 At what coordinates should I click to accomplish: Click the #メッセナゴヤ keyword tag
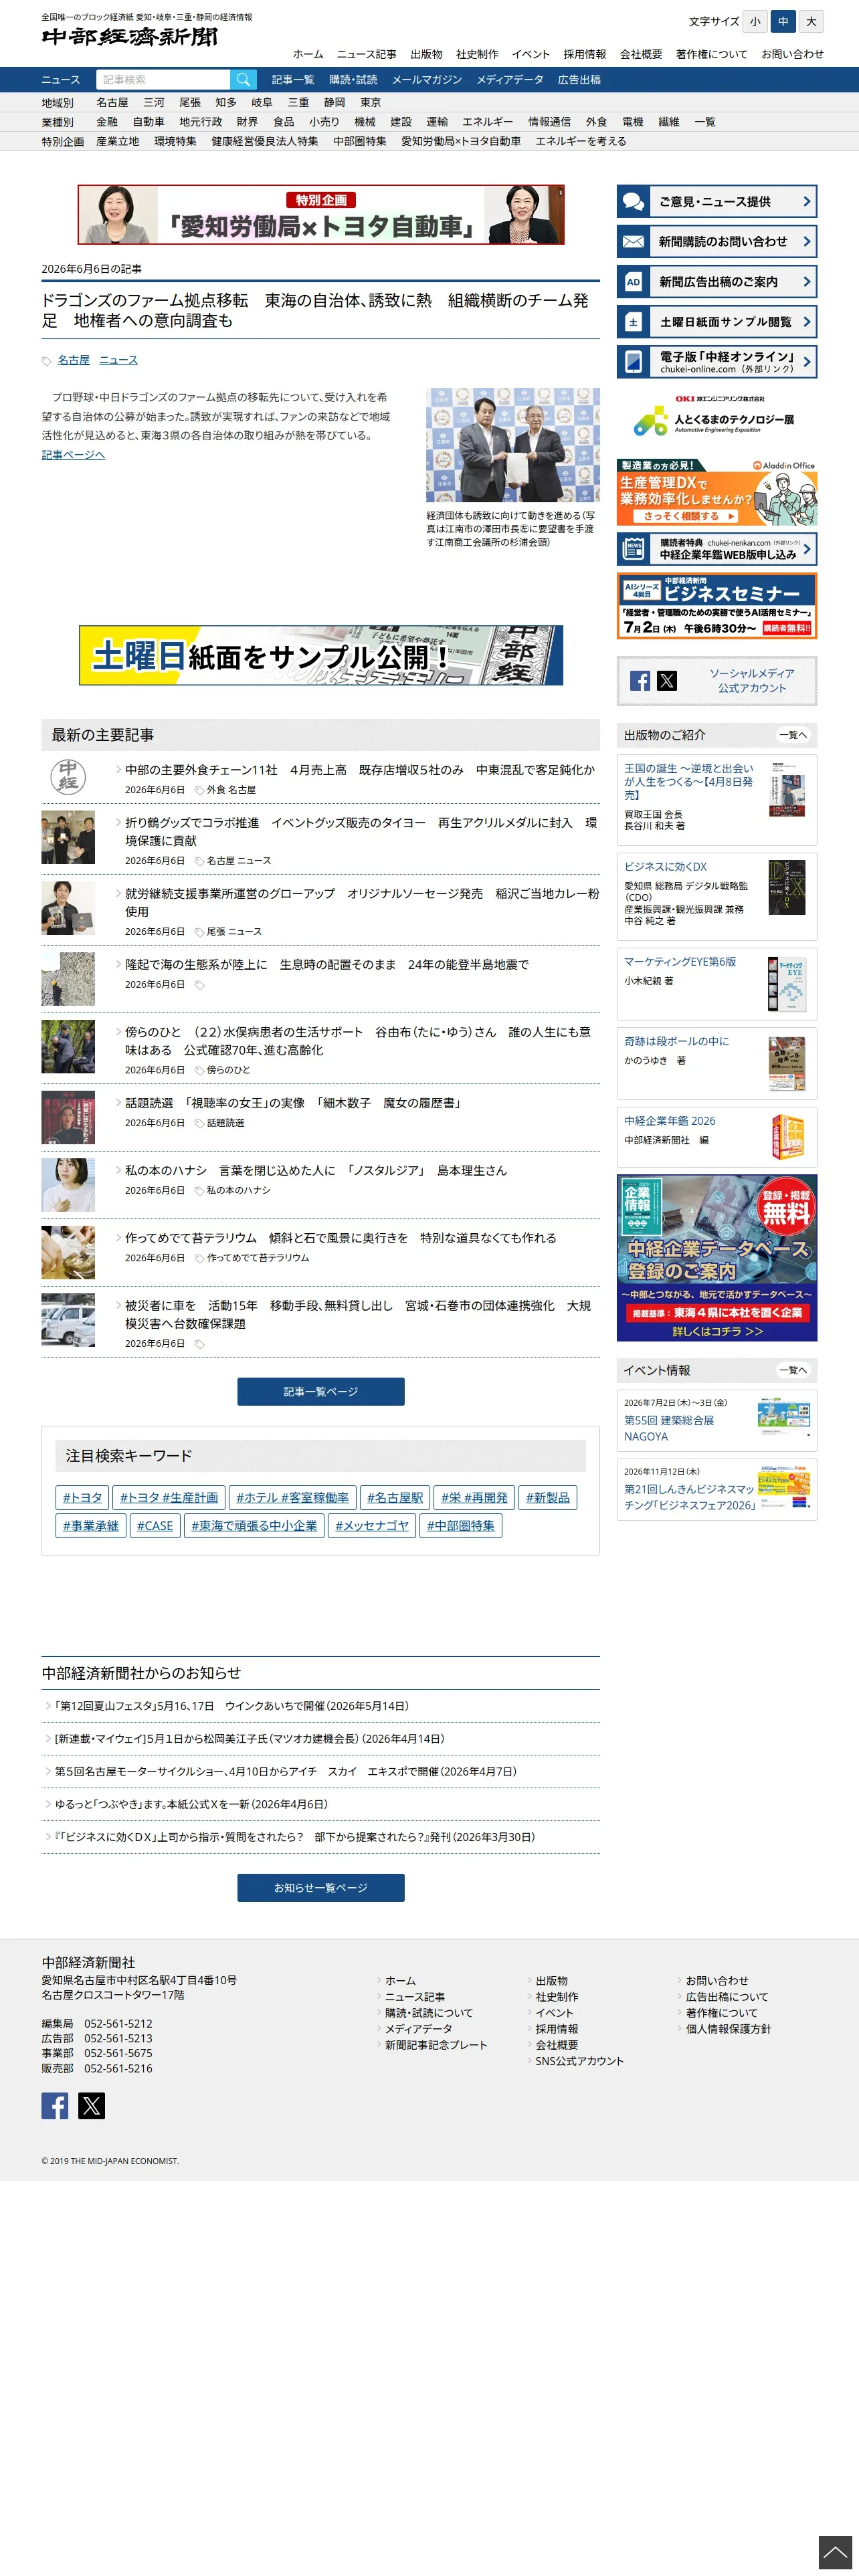[372, 1525]
